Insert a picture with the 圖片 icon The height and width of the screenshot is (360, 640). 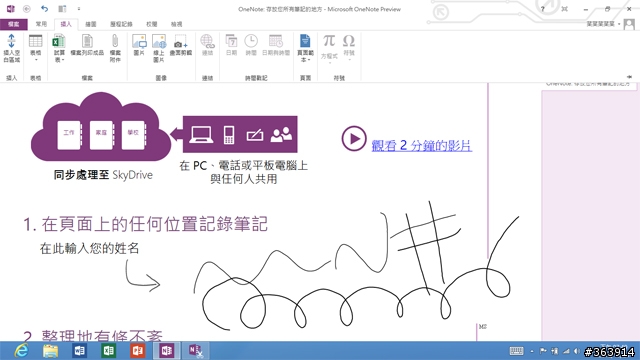[x=139, y=41]
